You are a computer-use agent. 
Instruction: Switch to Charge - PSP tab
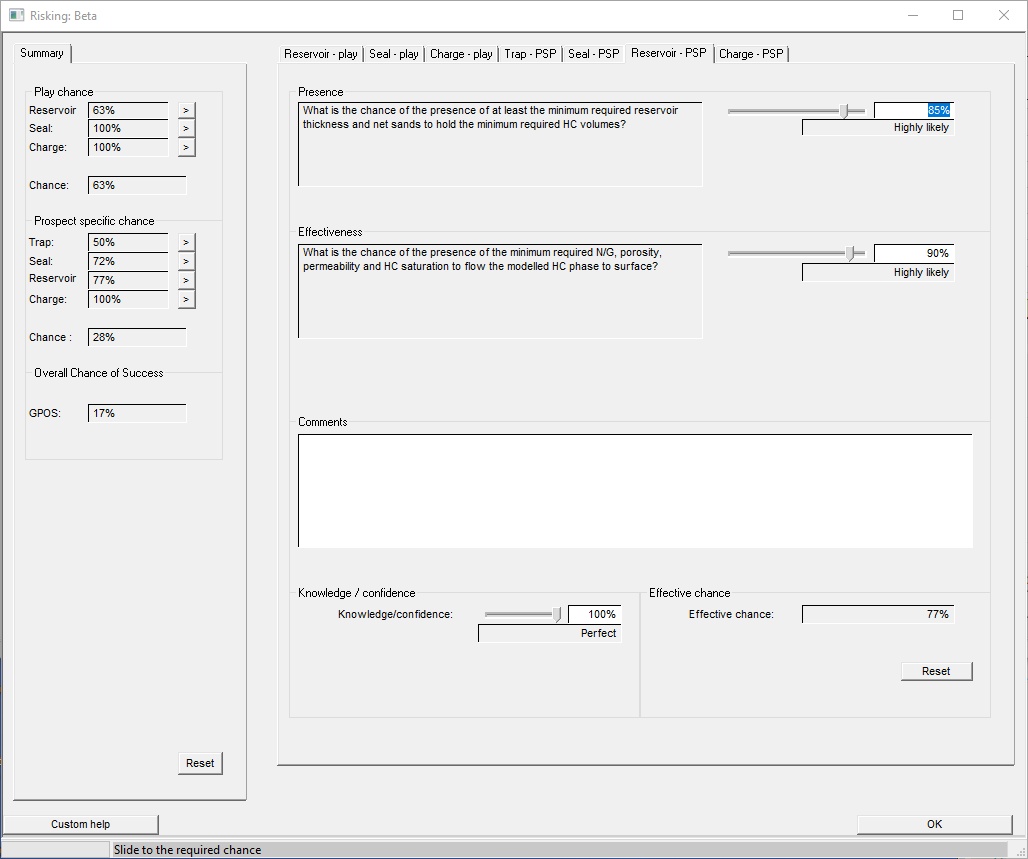click(751, 54)
